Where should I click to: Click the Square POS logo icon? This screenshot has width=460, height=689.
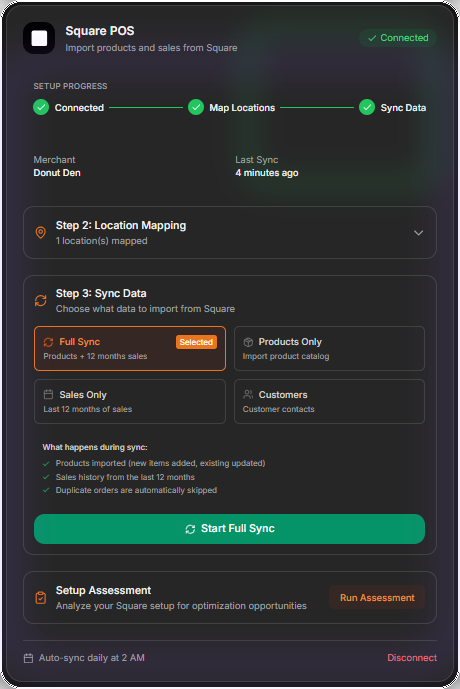pos(39,38)
